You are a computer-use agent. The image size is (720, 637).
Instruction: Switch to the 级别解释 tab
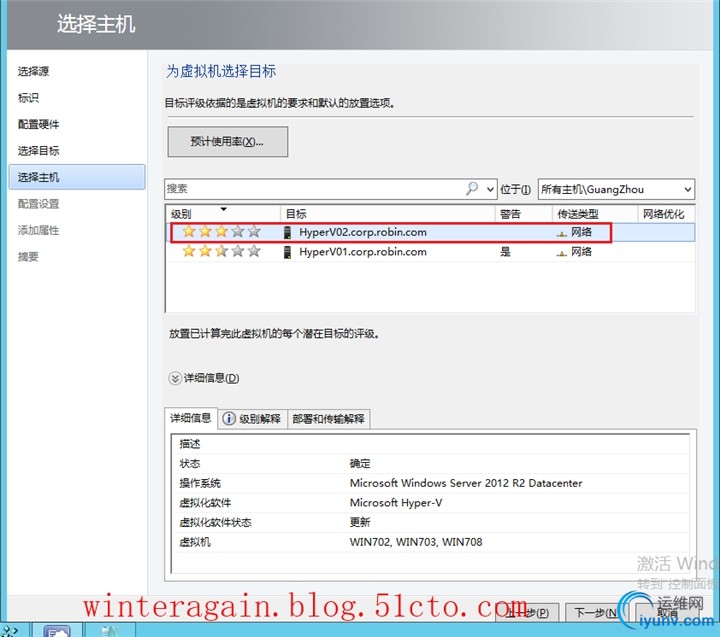pyautogui.click(x=252, y=419)
